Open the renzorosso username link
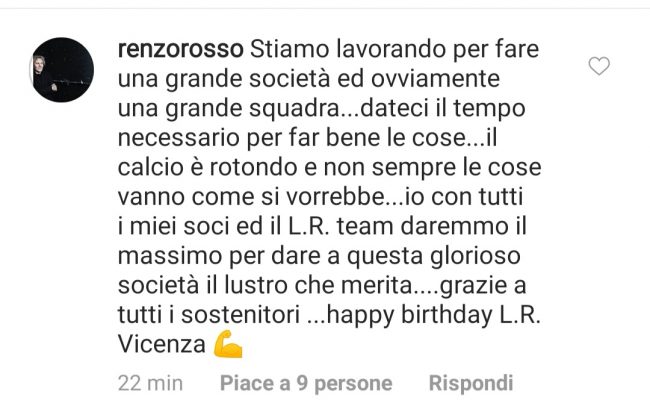650x415 pixels. pyautogui.click(x=181, y=50)
